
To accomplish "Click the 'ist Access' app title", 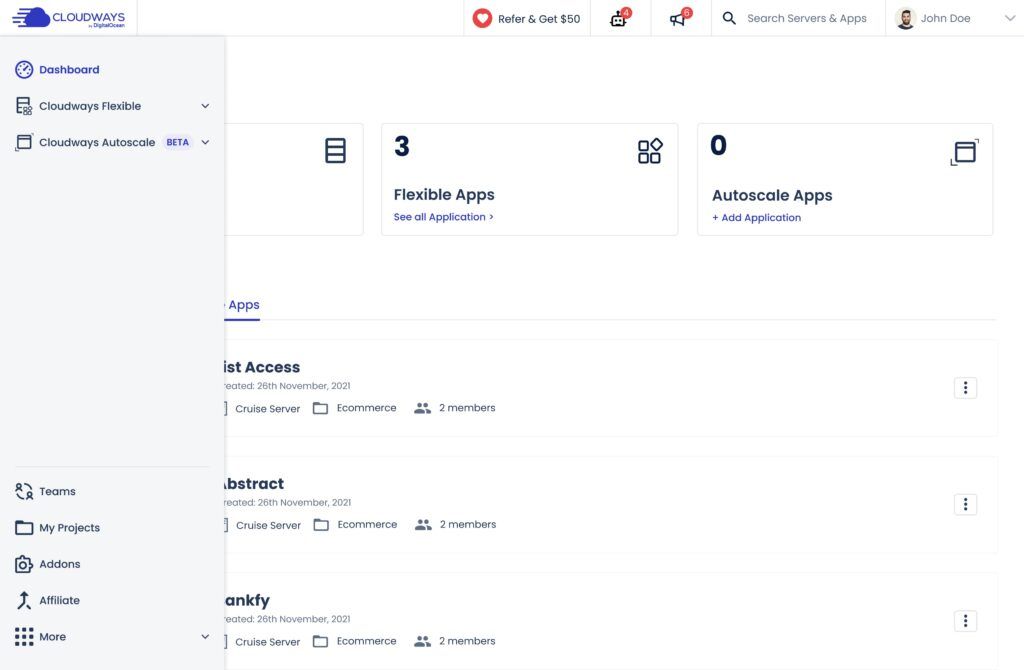I will [x=262, y=367].
